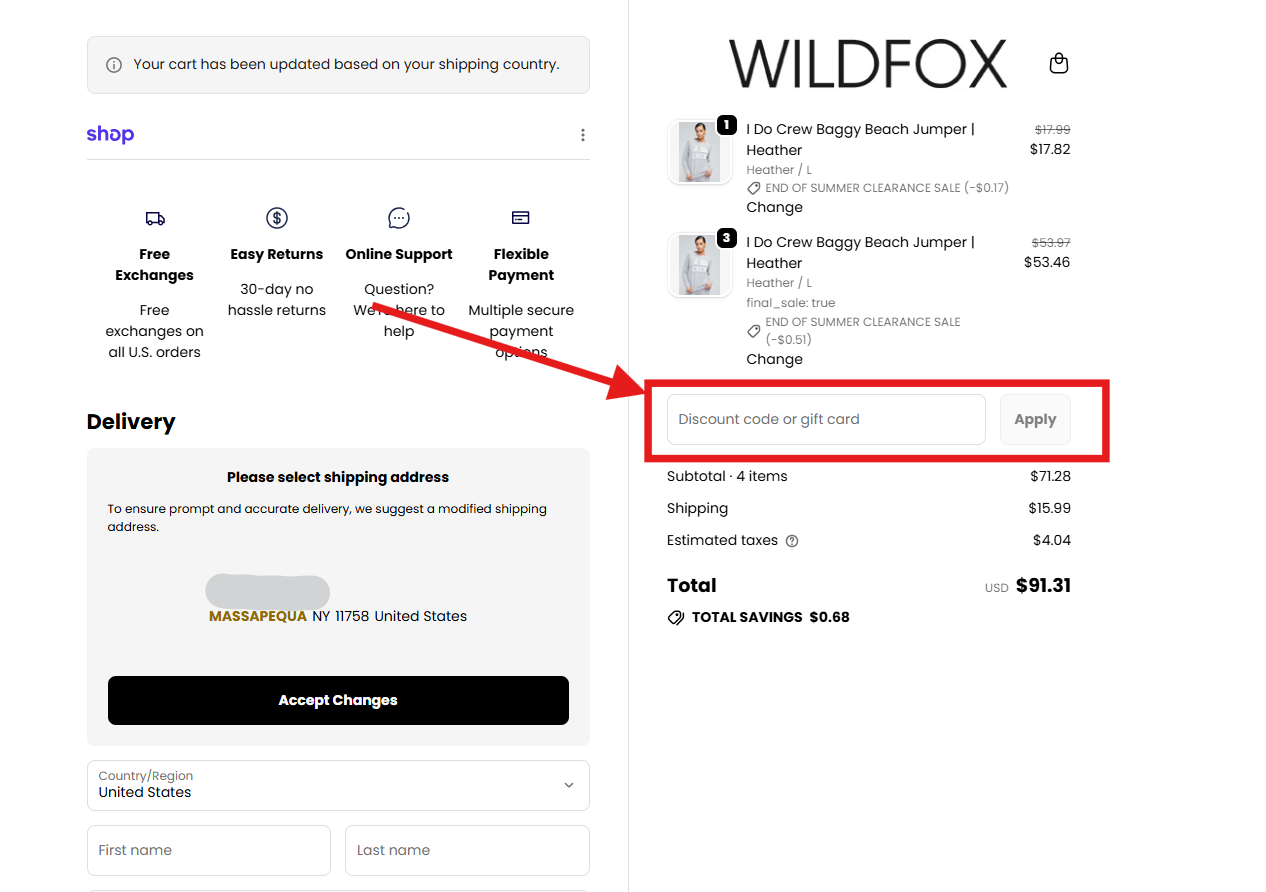Open the Shop account options menu
Image resolution: width=1266 pixels, height=892 pixels.
point(583,135)
